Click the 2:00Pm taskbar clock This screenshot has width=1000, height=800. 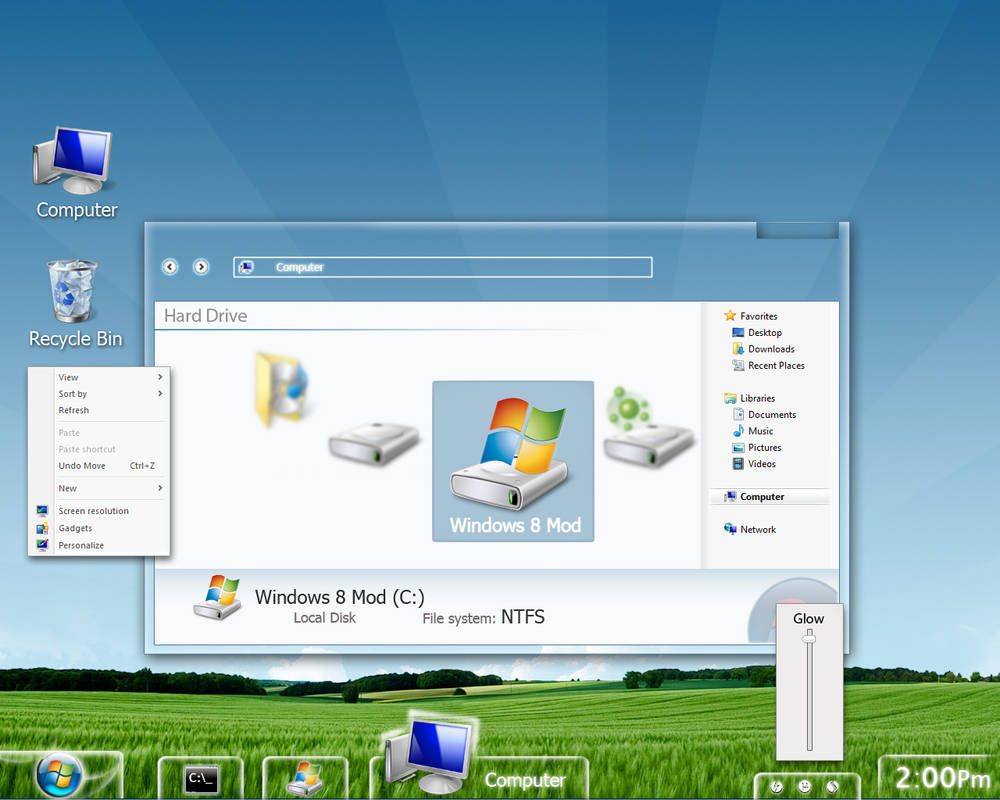click(942, 778)
